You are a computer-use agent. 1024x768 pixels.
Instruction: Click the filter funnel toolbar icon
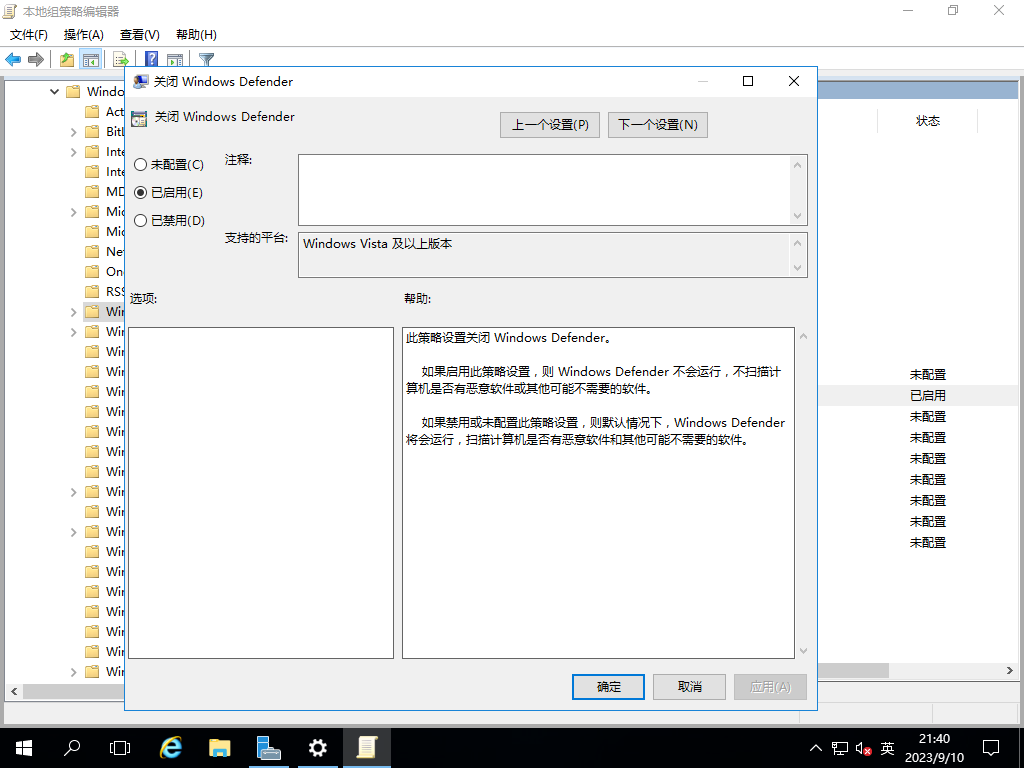206,59
